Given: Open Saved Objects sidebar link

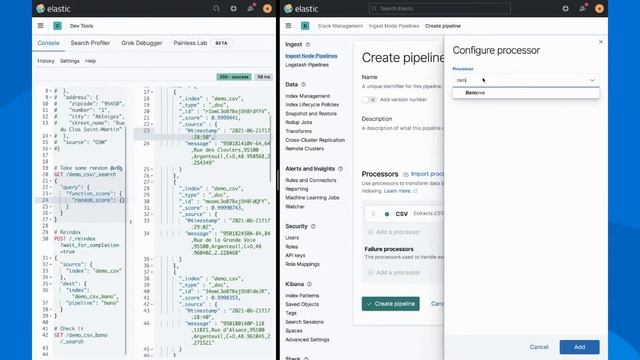Looking at the screenshot, I should (302, 304).
